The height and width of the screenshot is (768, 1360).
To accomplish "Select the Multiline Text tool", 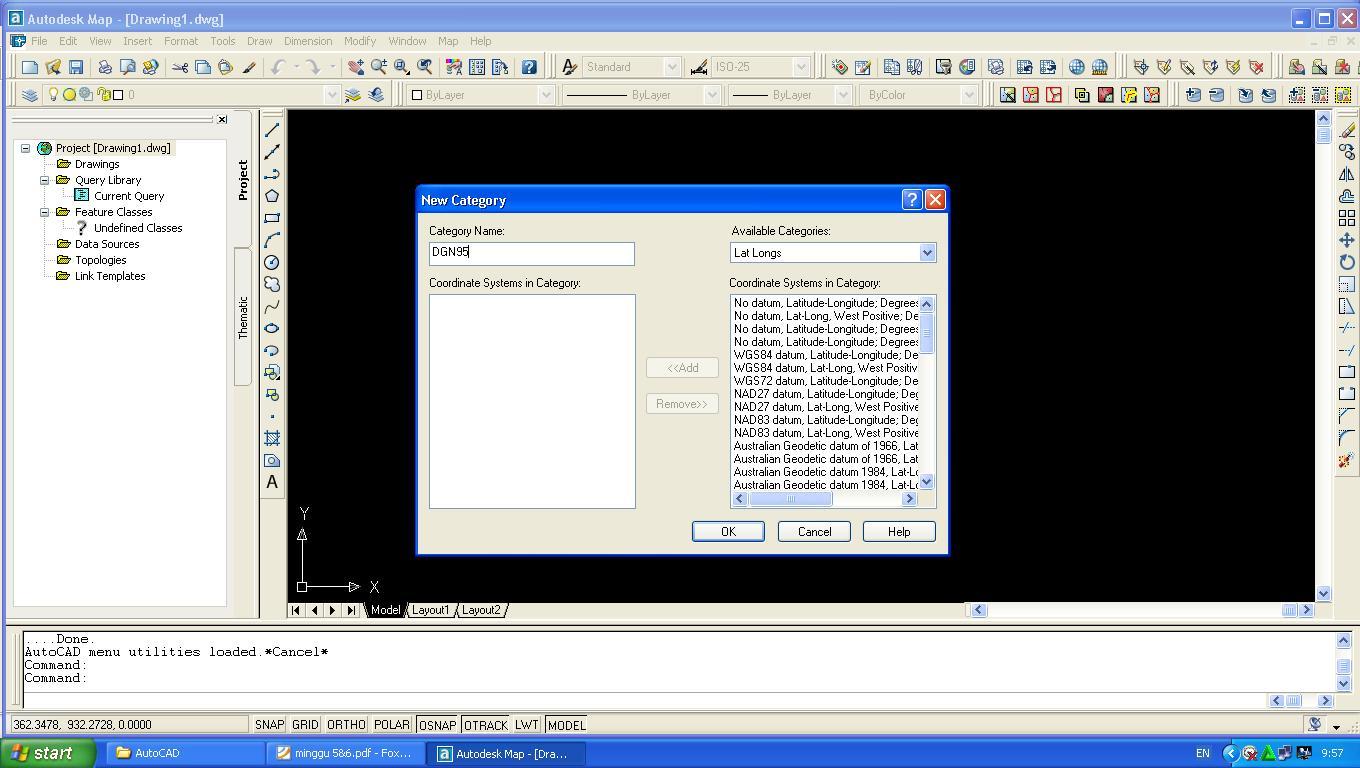I will pos(272,482).
